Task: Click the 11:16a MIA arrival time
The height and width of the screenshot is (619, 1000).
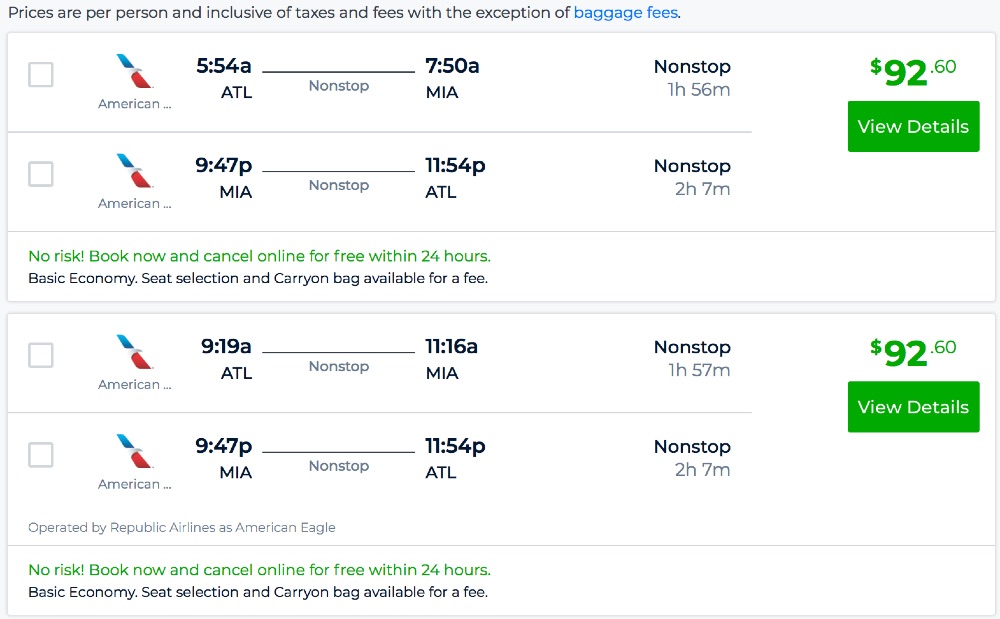Action: pyautogui.click(x=451, y=347)
